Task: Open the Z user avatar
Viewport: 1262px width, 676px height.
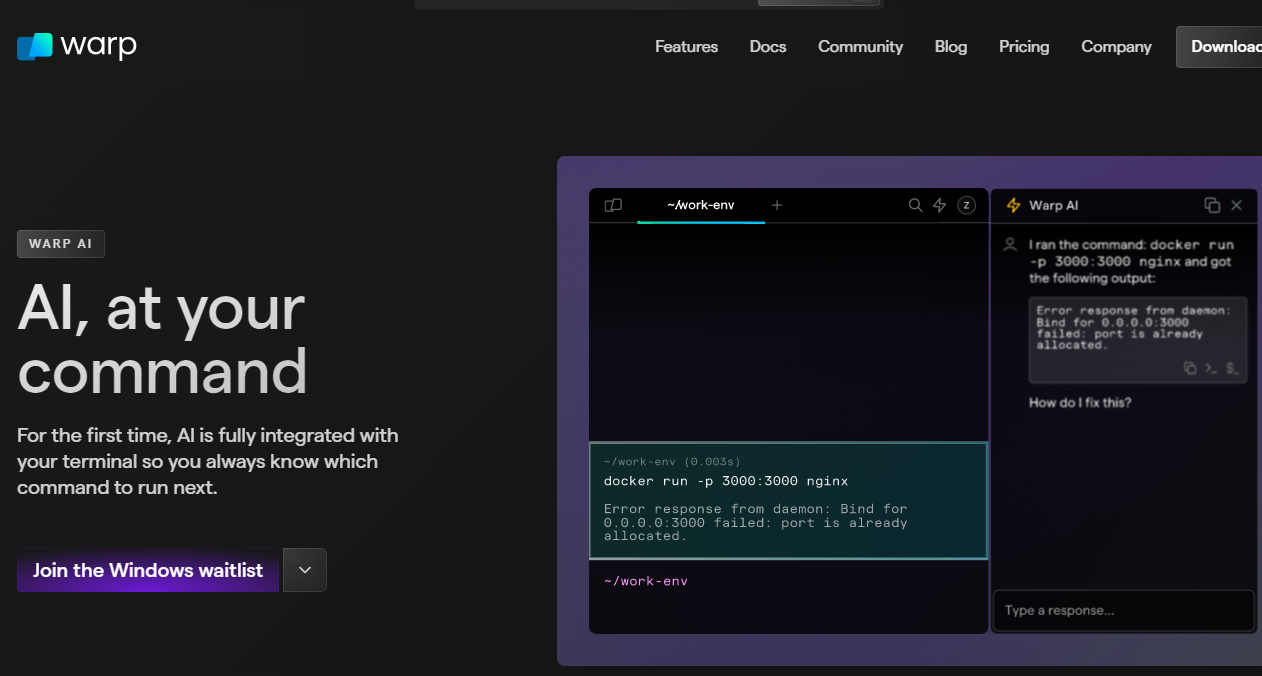Action: click(x=966, y=205)
